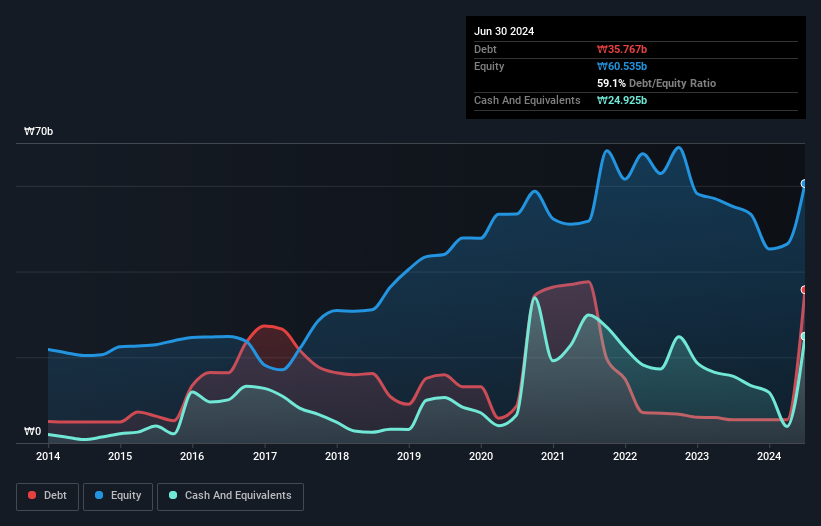Click the blue Equity legend dot
The height and width of the screenshot is (526, 821).
[99, 495]
